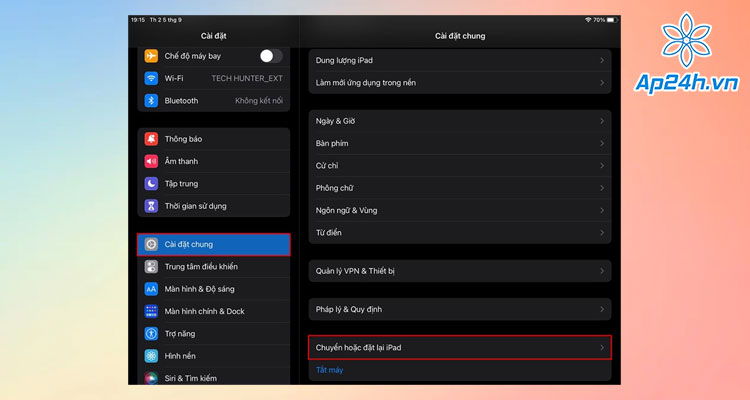Tap Wi-Fi network TECH HUNTER_EXT

[x=247, y=78]
